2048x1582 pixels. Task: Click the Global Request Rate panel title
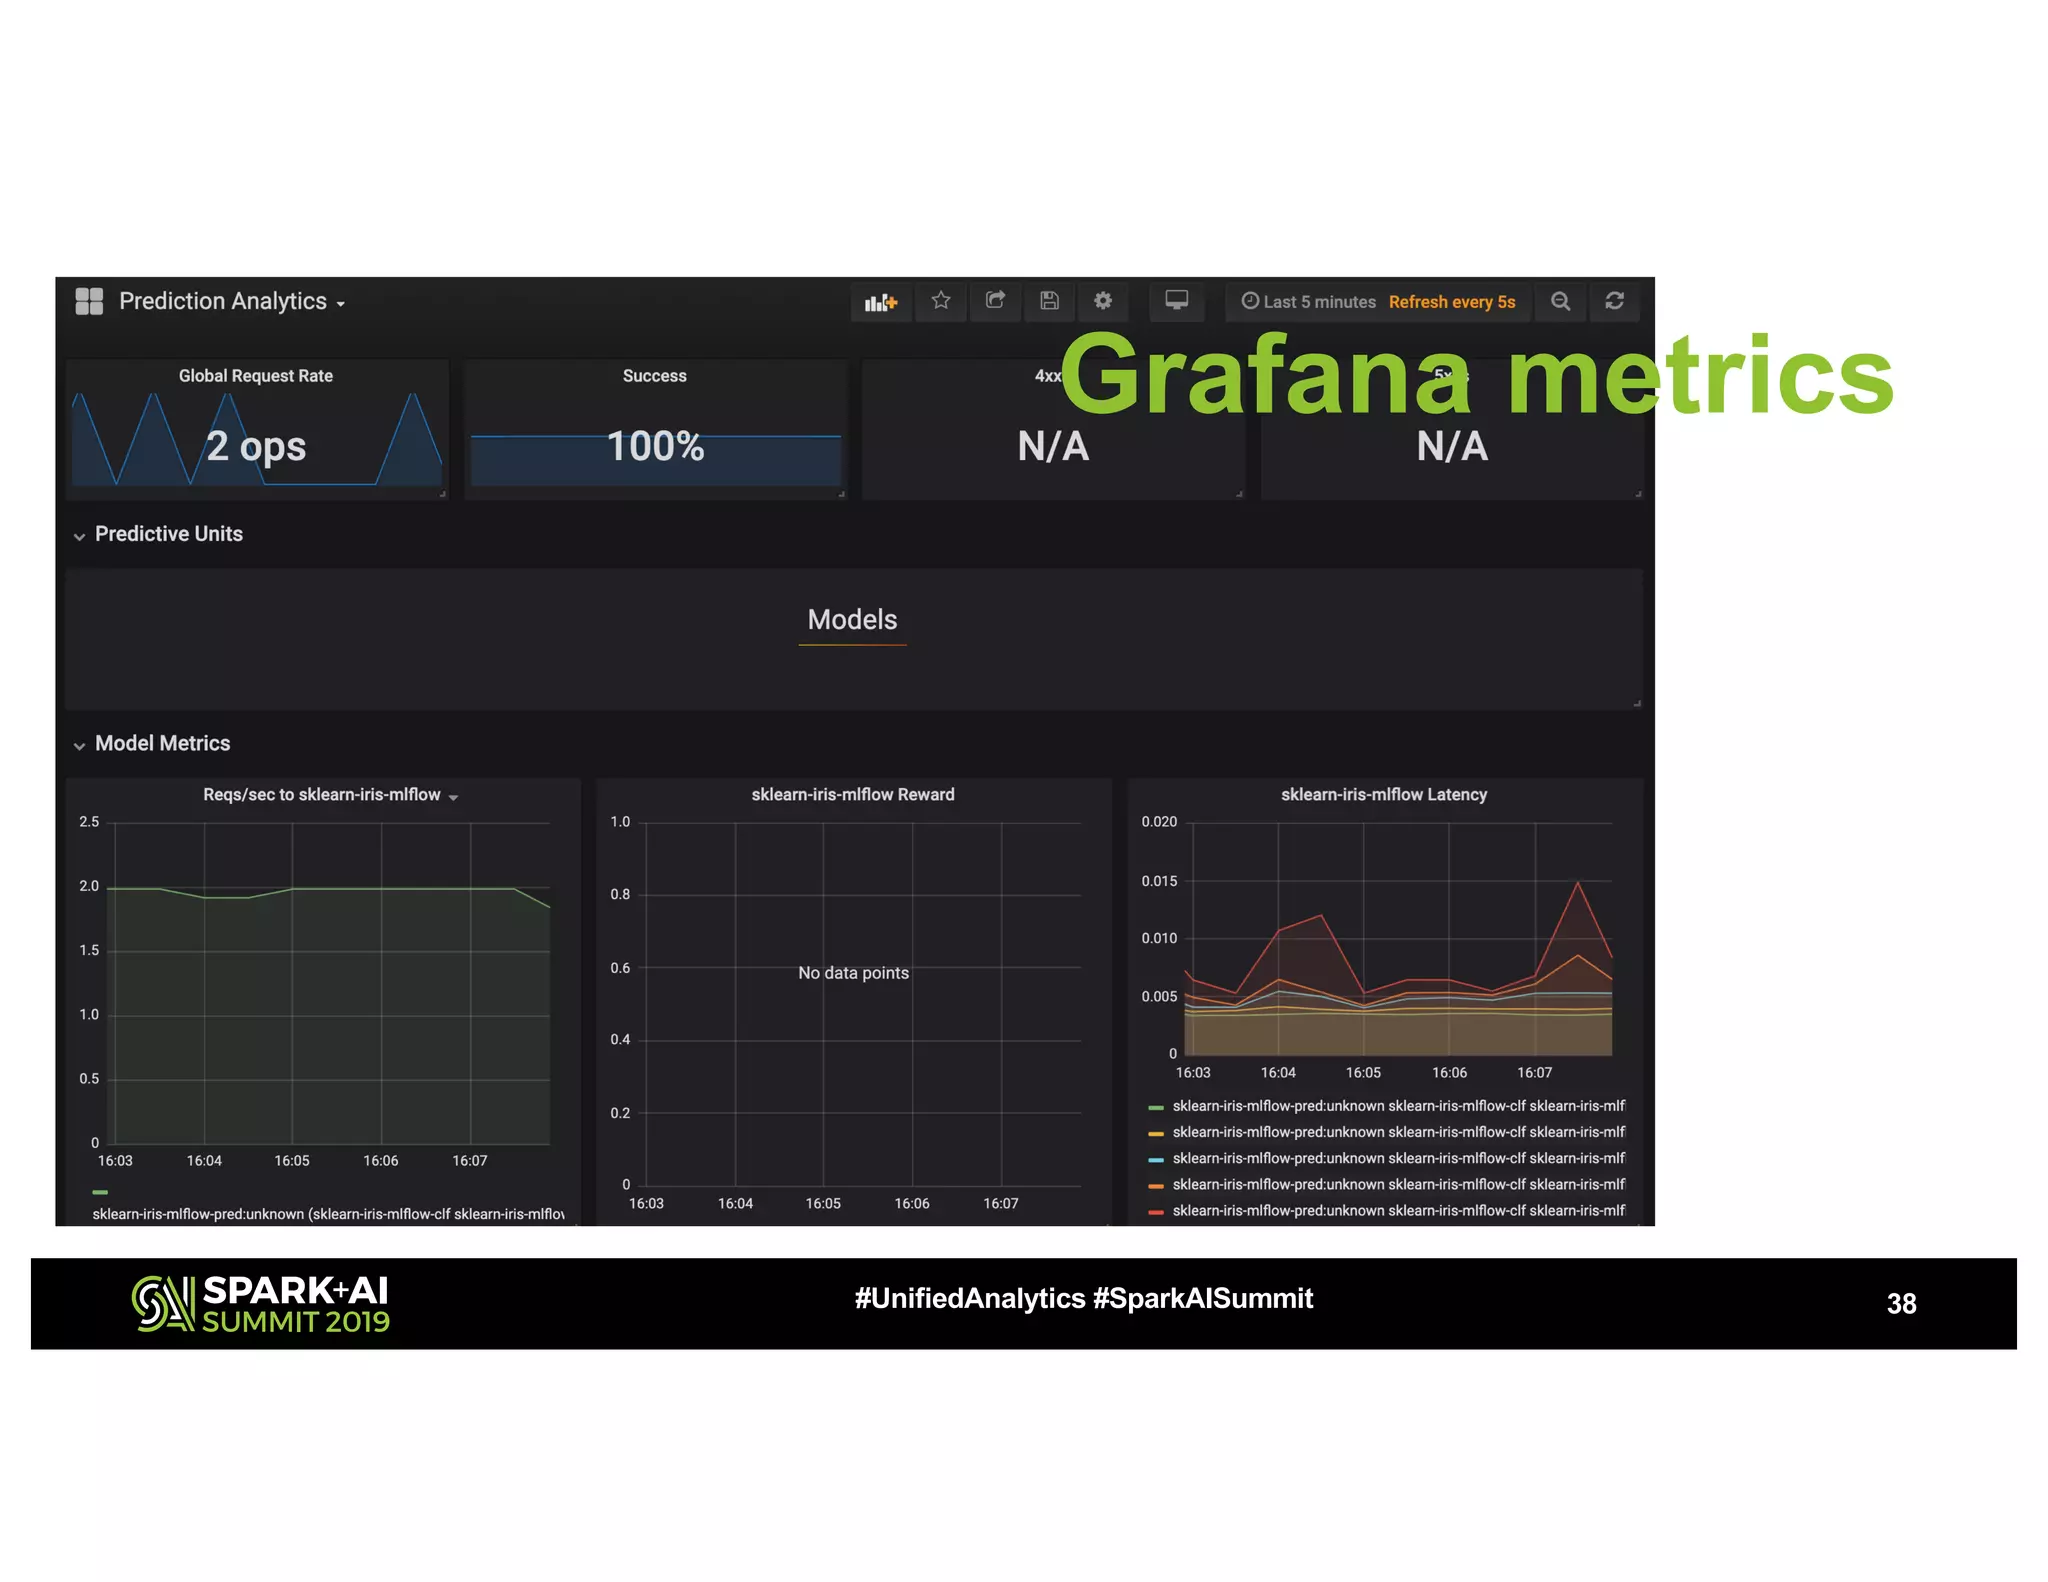(x=256, y=376)
